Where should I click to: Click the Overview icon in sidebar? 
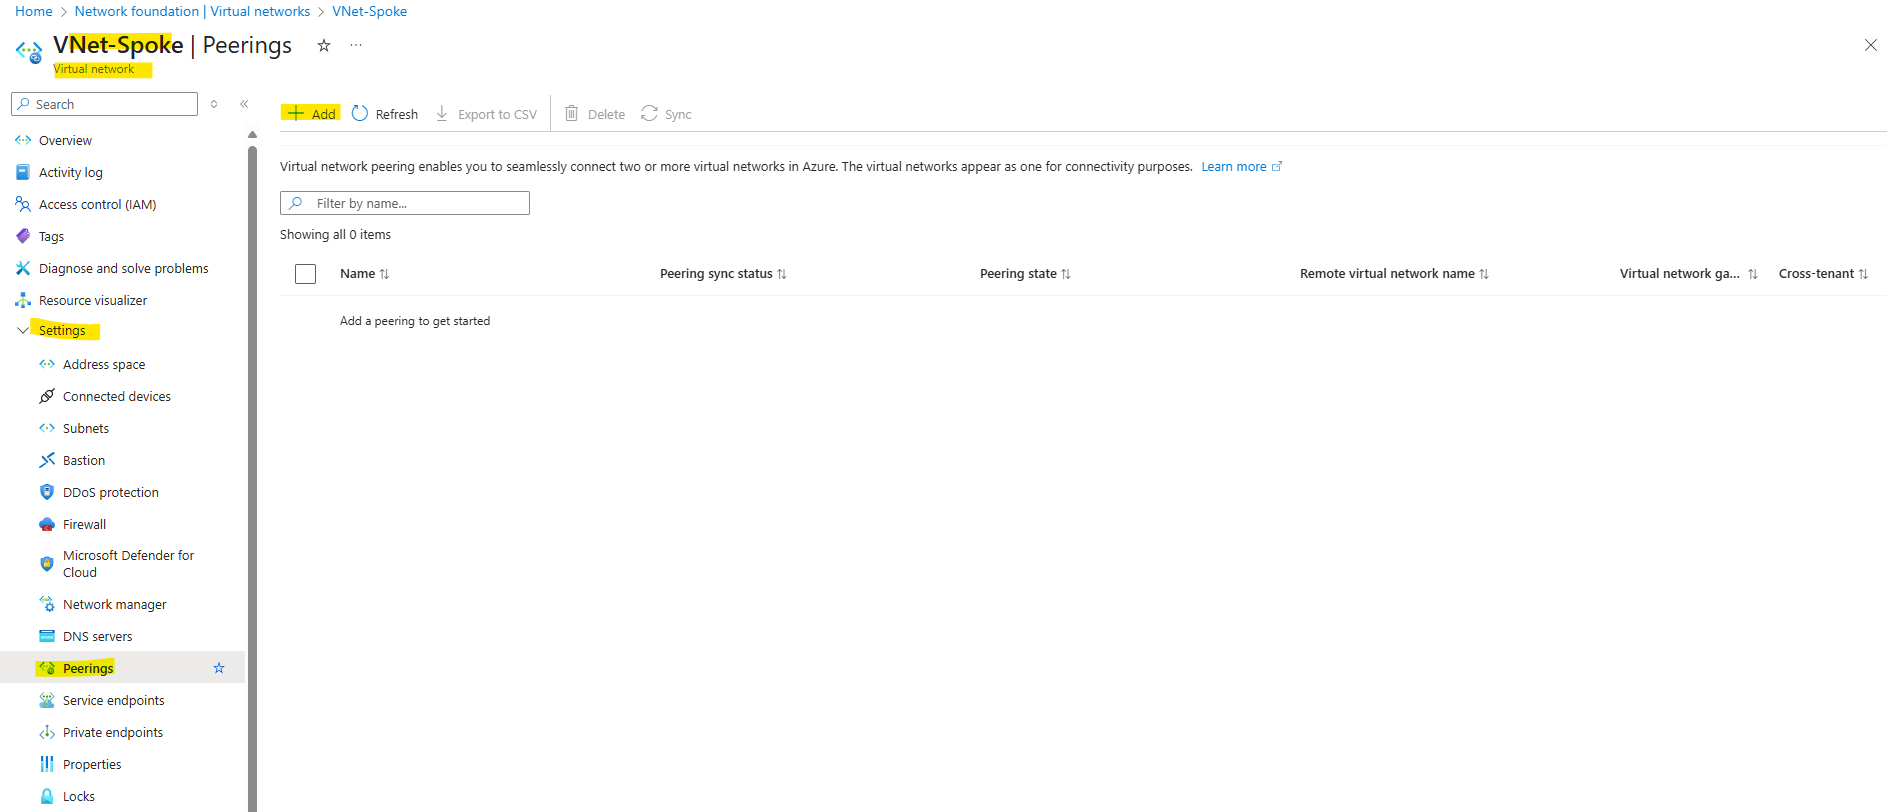tap(23, 140)
